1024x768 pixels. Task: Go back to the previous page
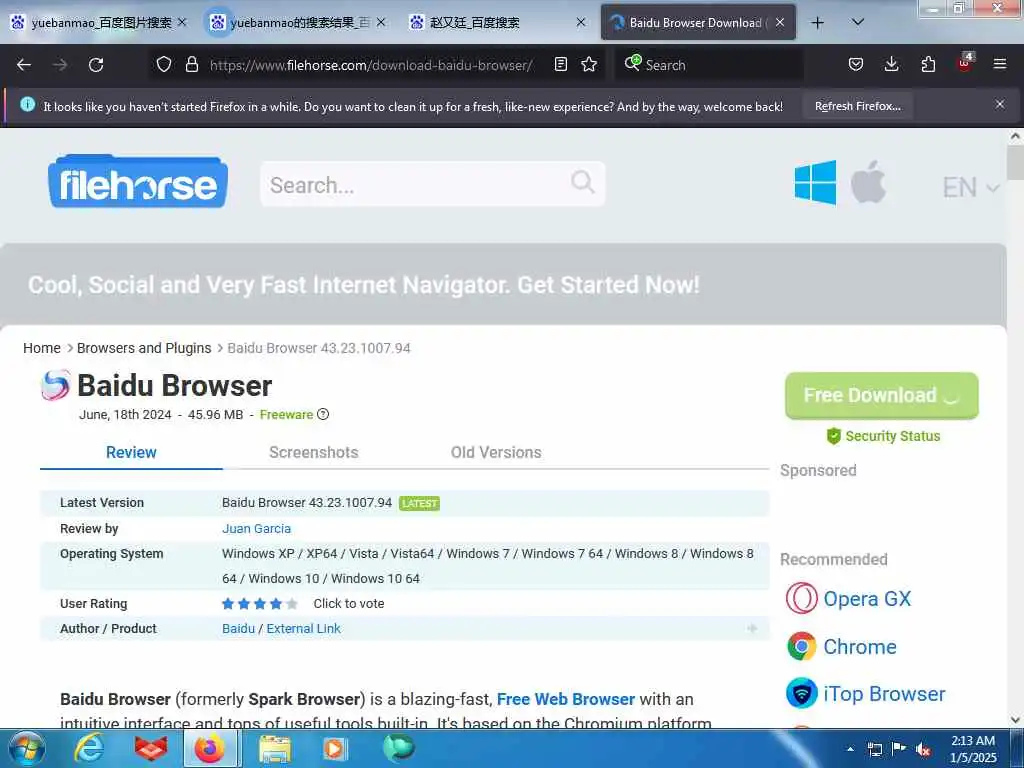(24, 65)
